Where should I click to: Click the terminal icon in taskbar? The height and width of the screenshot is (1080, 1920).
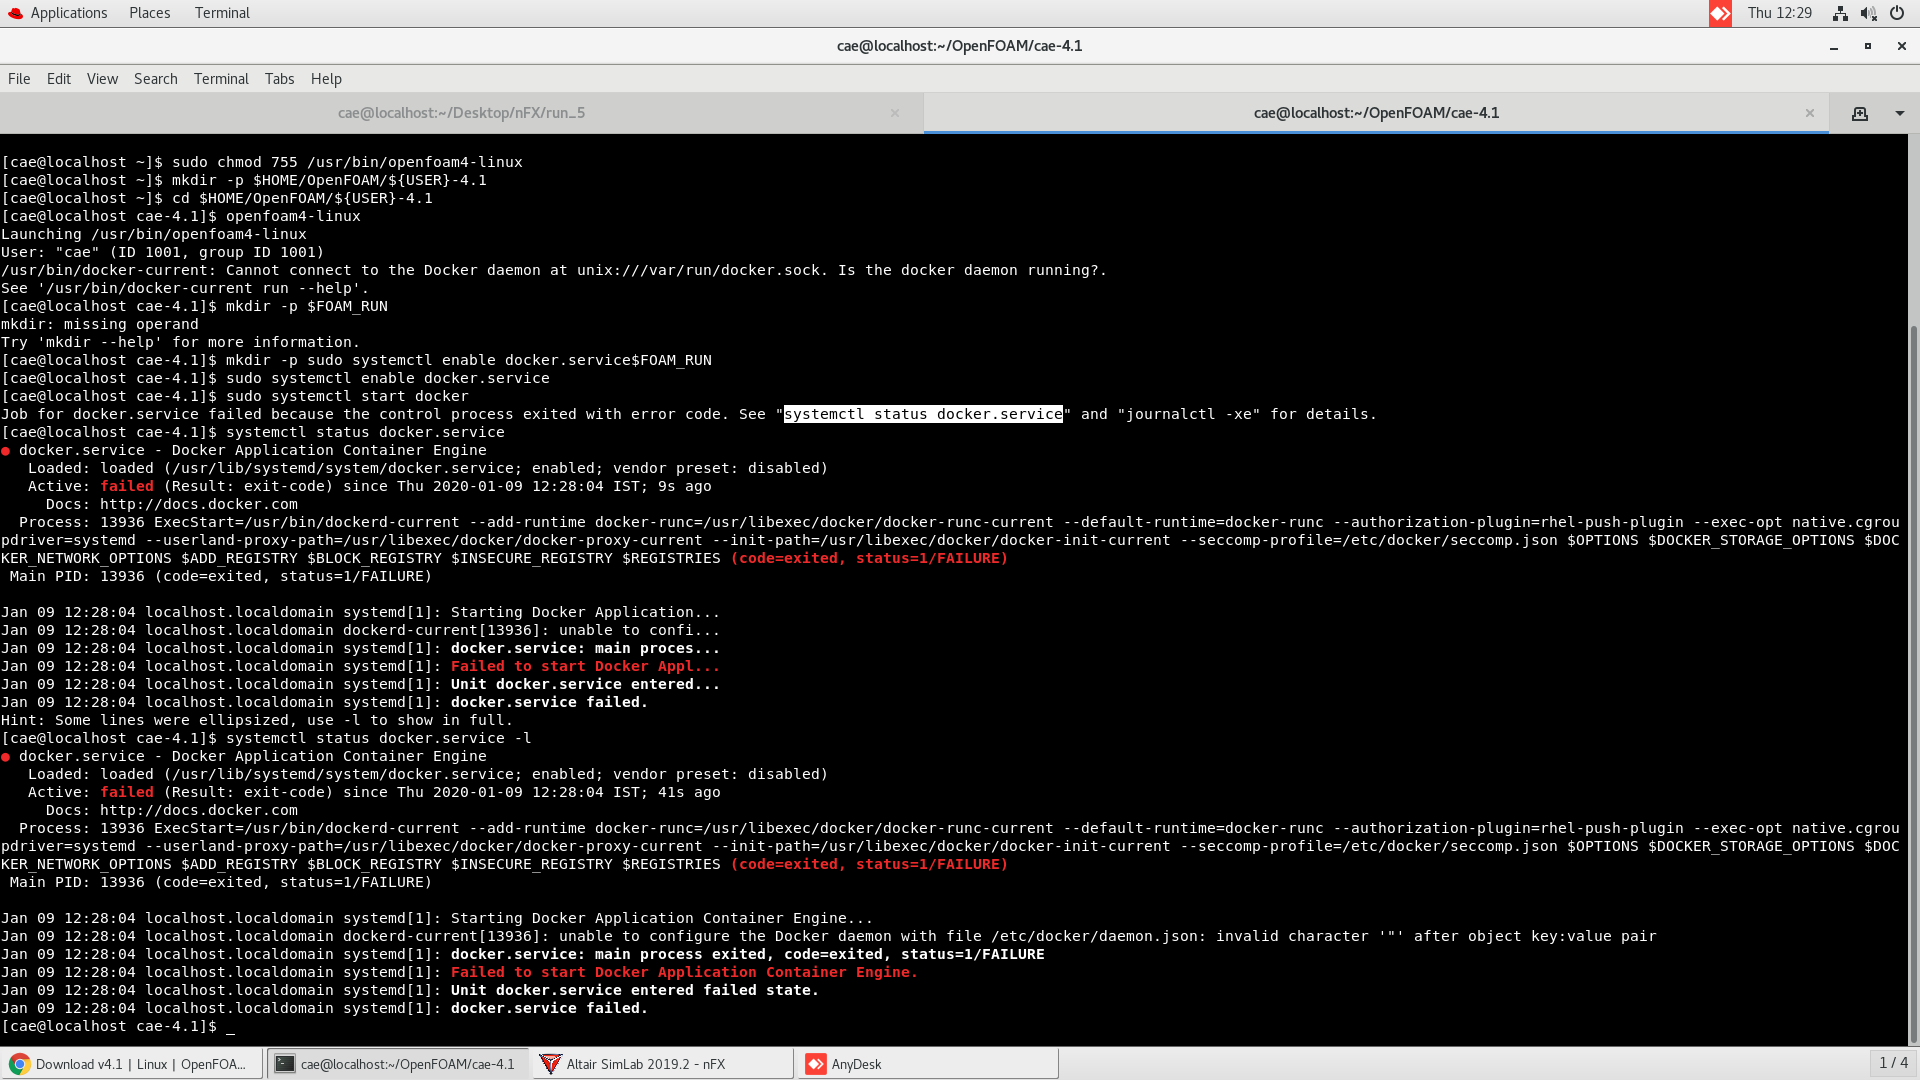coord(285,1064)
